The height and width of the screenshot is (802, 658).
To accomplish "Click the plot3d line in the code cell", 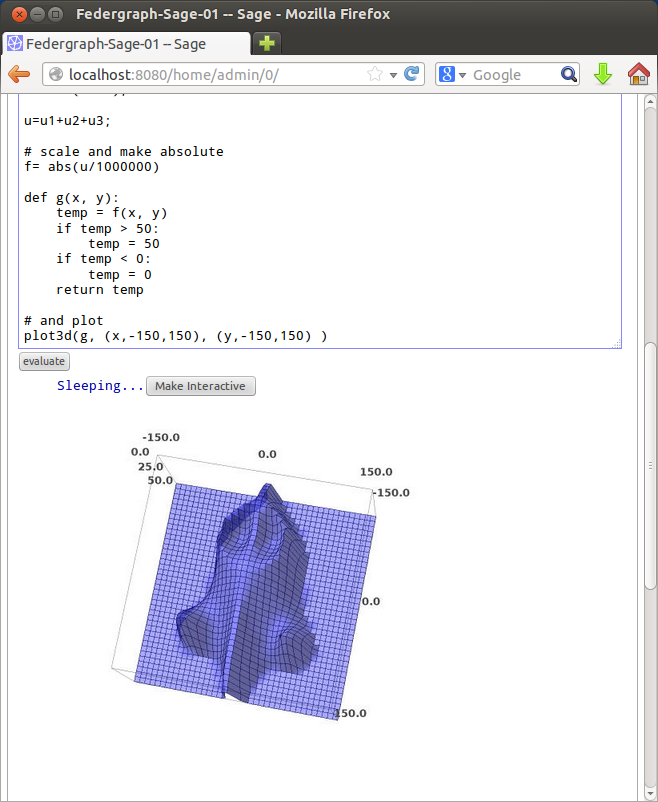I will tap(175, 336).
